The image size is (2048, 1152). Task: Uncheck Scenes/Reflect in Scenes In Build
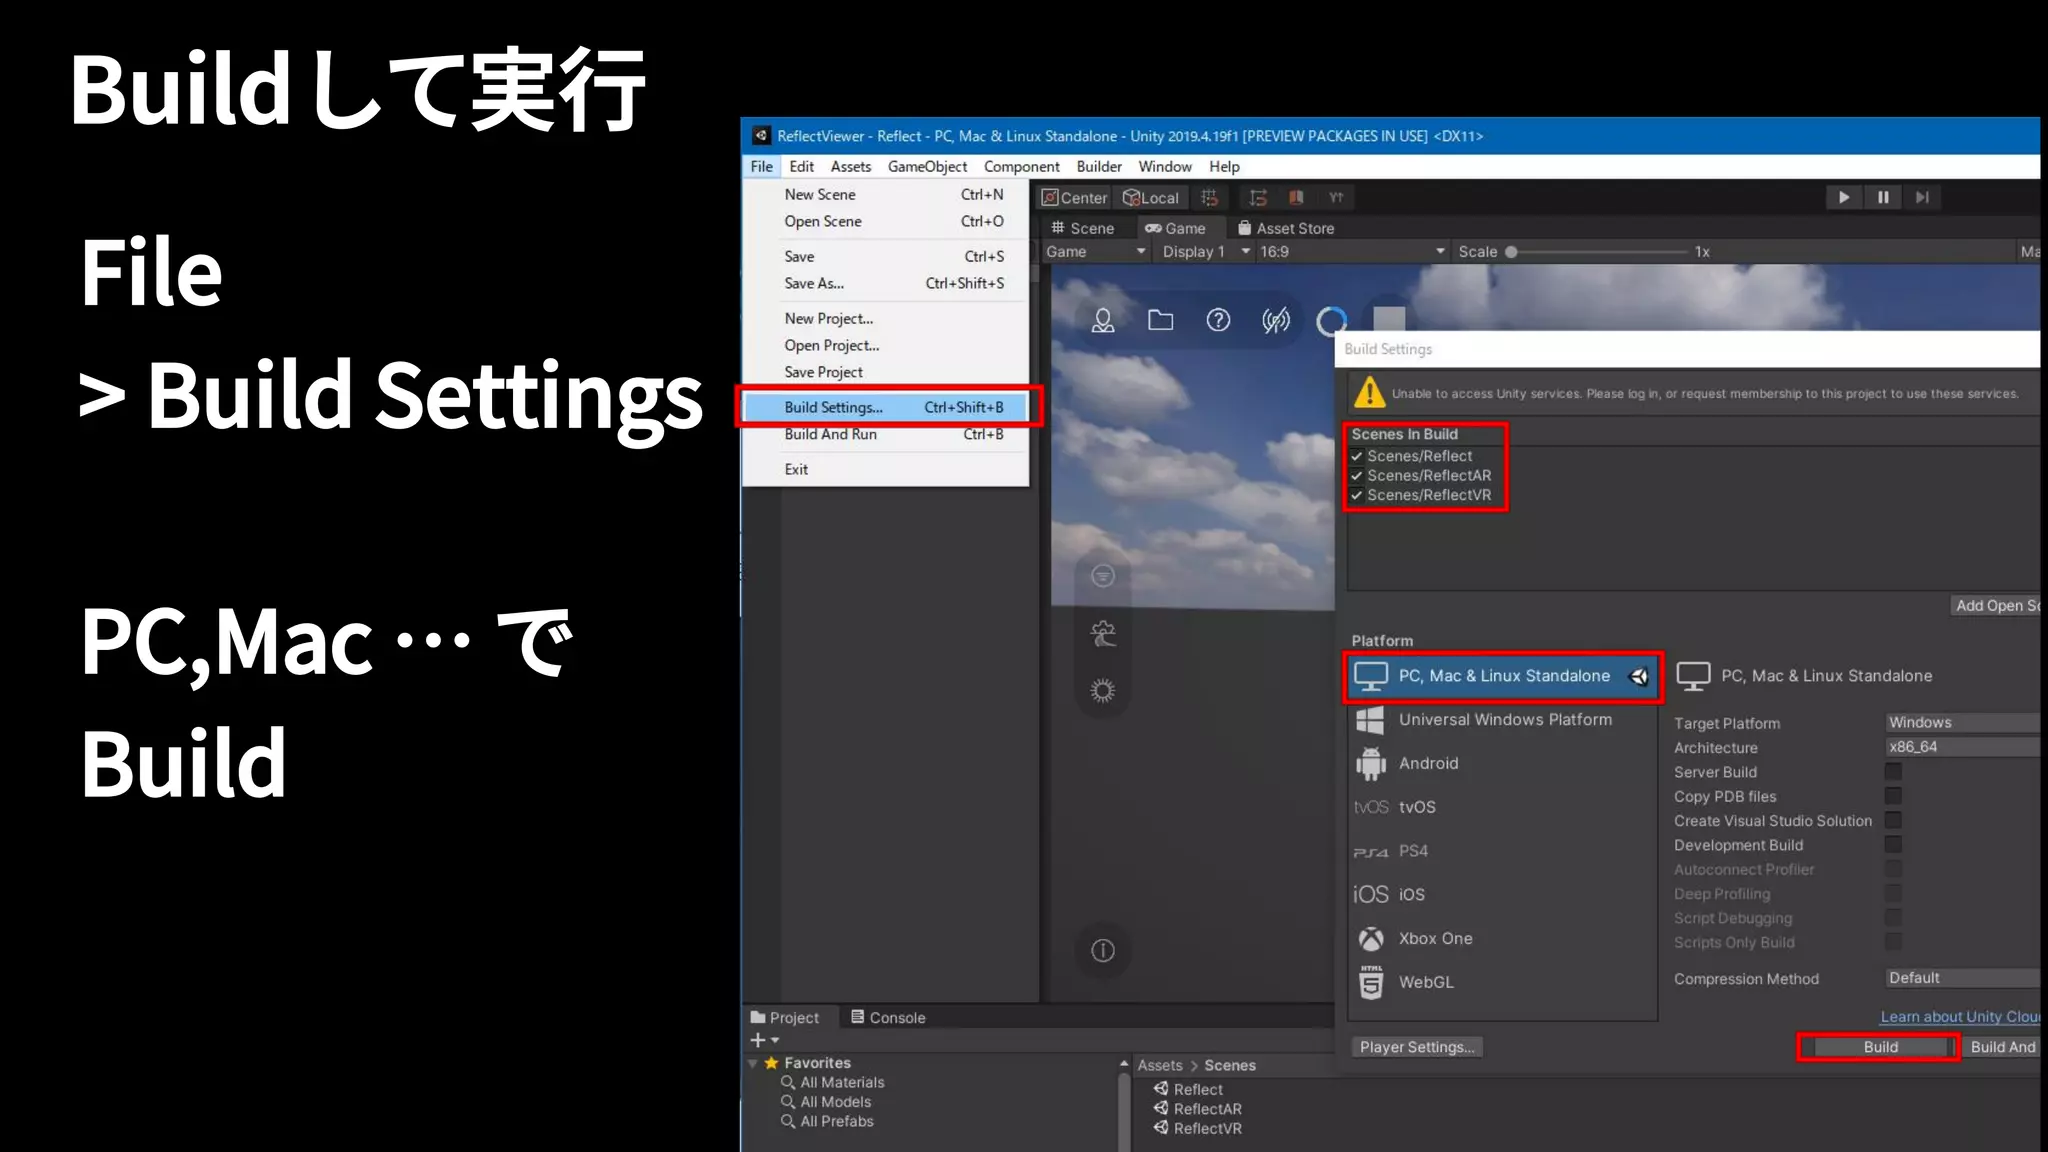point(1357,456)
